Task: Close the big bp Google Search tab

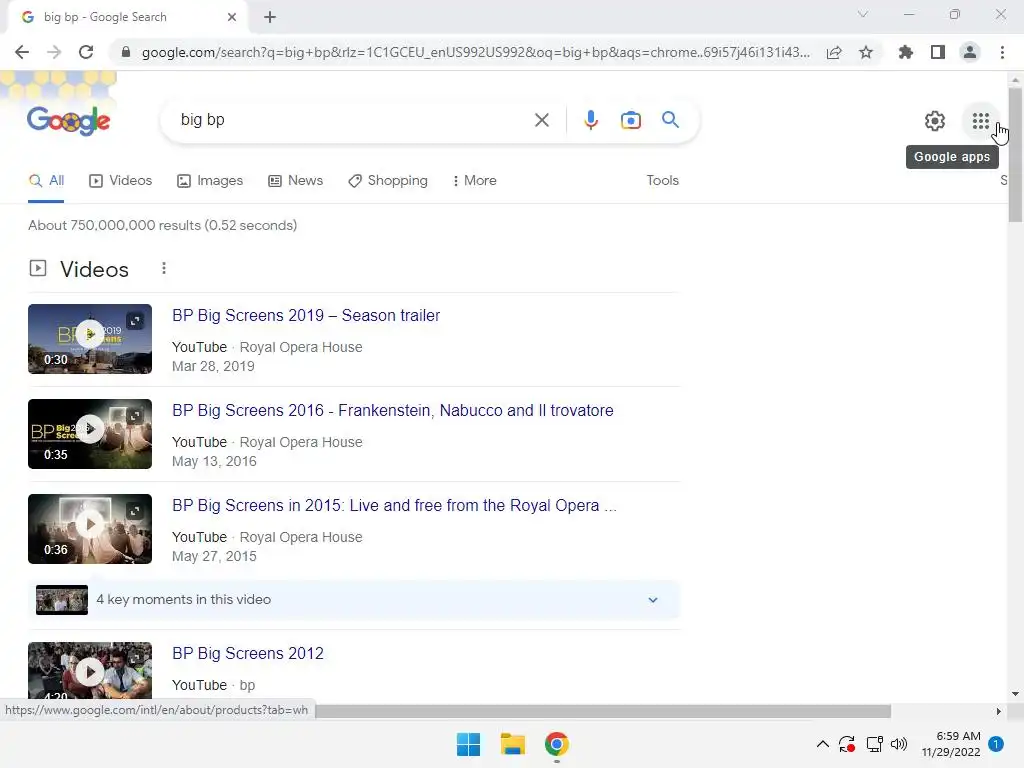Action: click(x=232, y=17)
